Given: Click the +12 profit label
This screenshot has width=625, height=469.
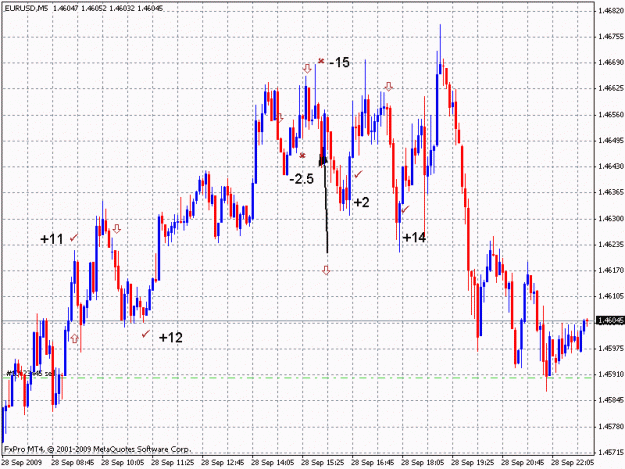Looking at the screenshot, I should [x=171, y=338].
